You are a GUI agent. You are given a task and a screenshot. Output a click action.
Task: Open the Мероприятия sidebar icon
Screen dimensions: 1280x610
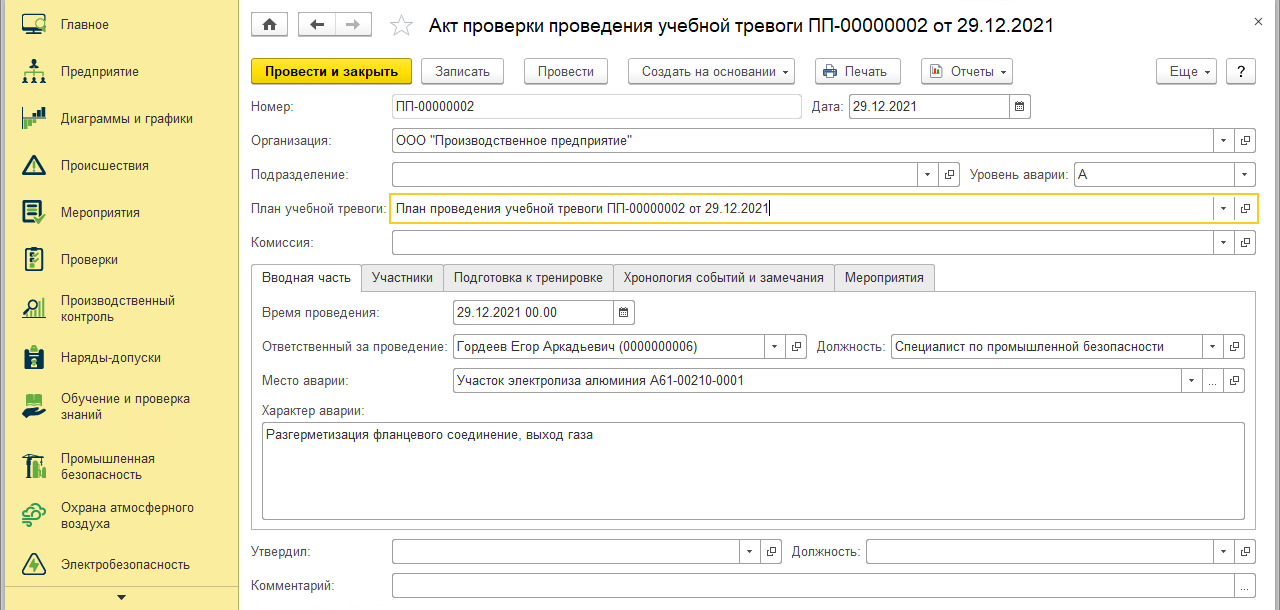34,212
